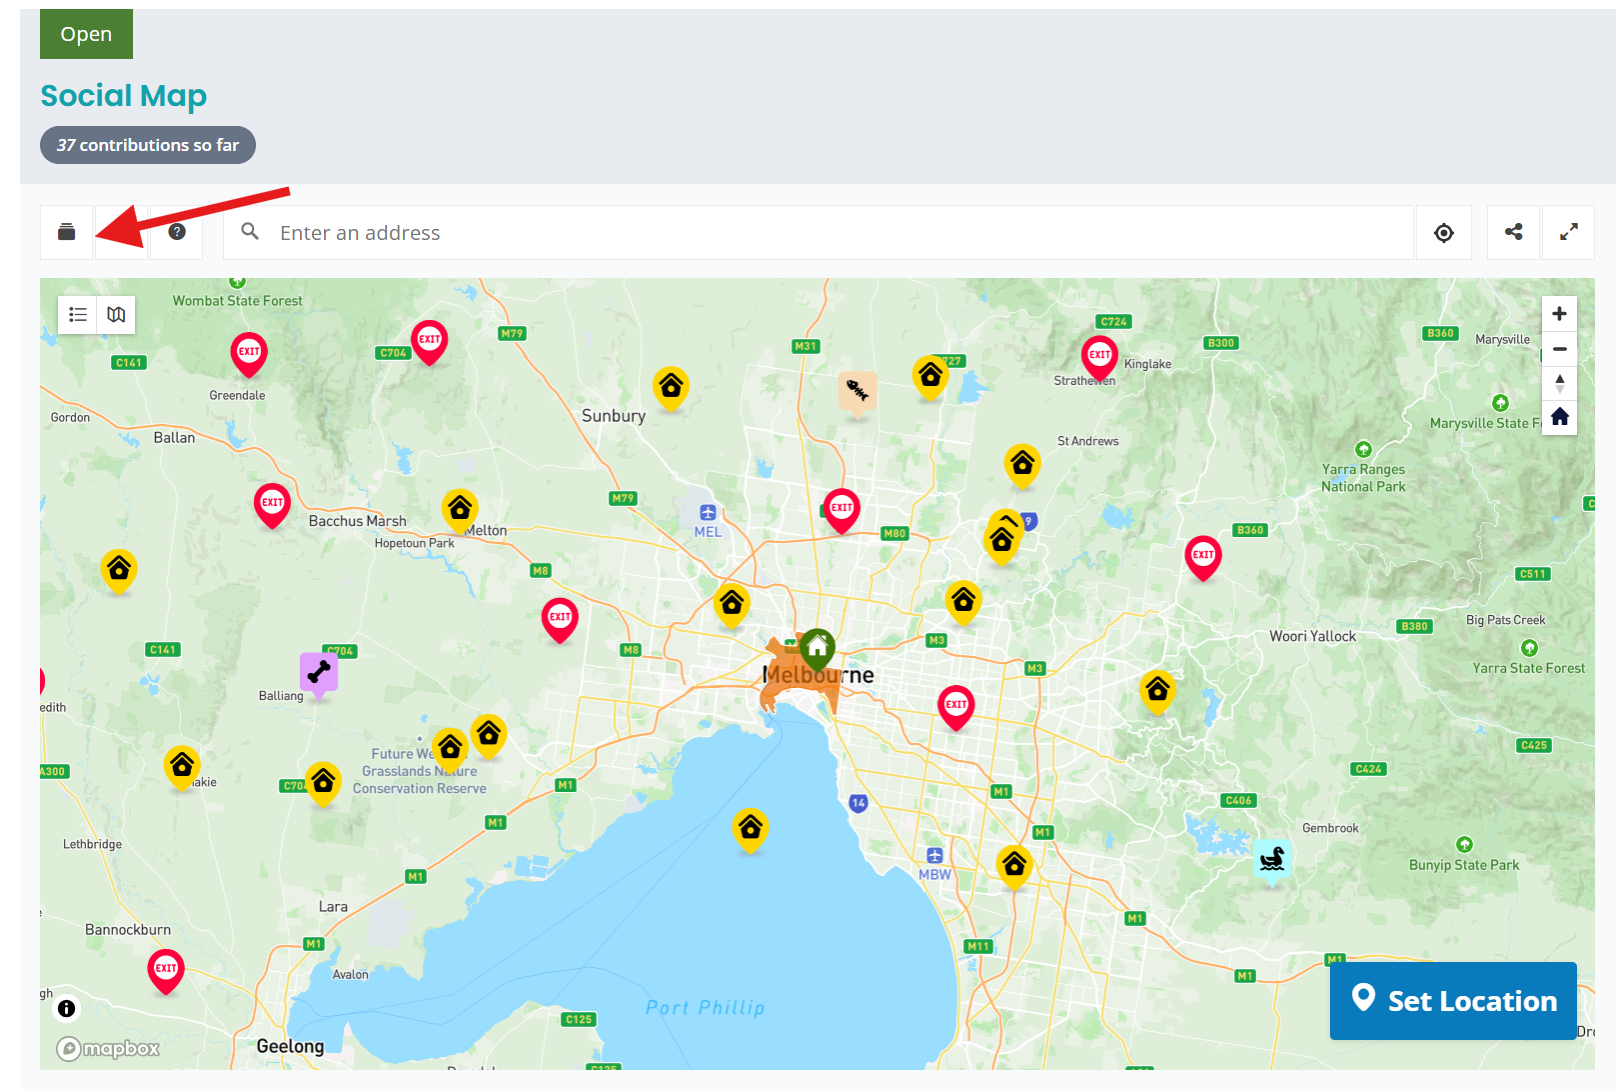Open the layers stack icon button
Screen dimensions: 1623x1090
(67, 232)
